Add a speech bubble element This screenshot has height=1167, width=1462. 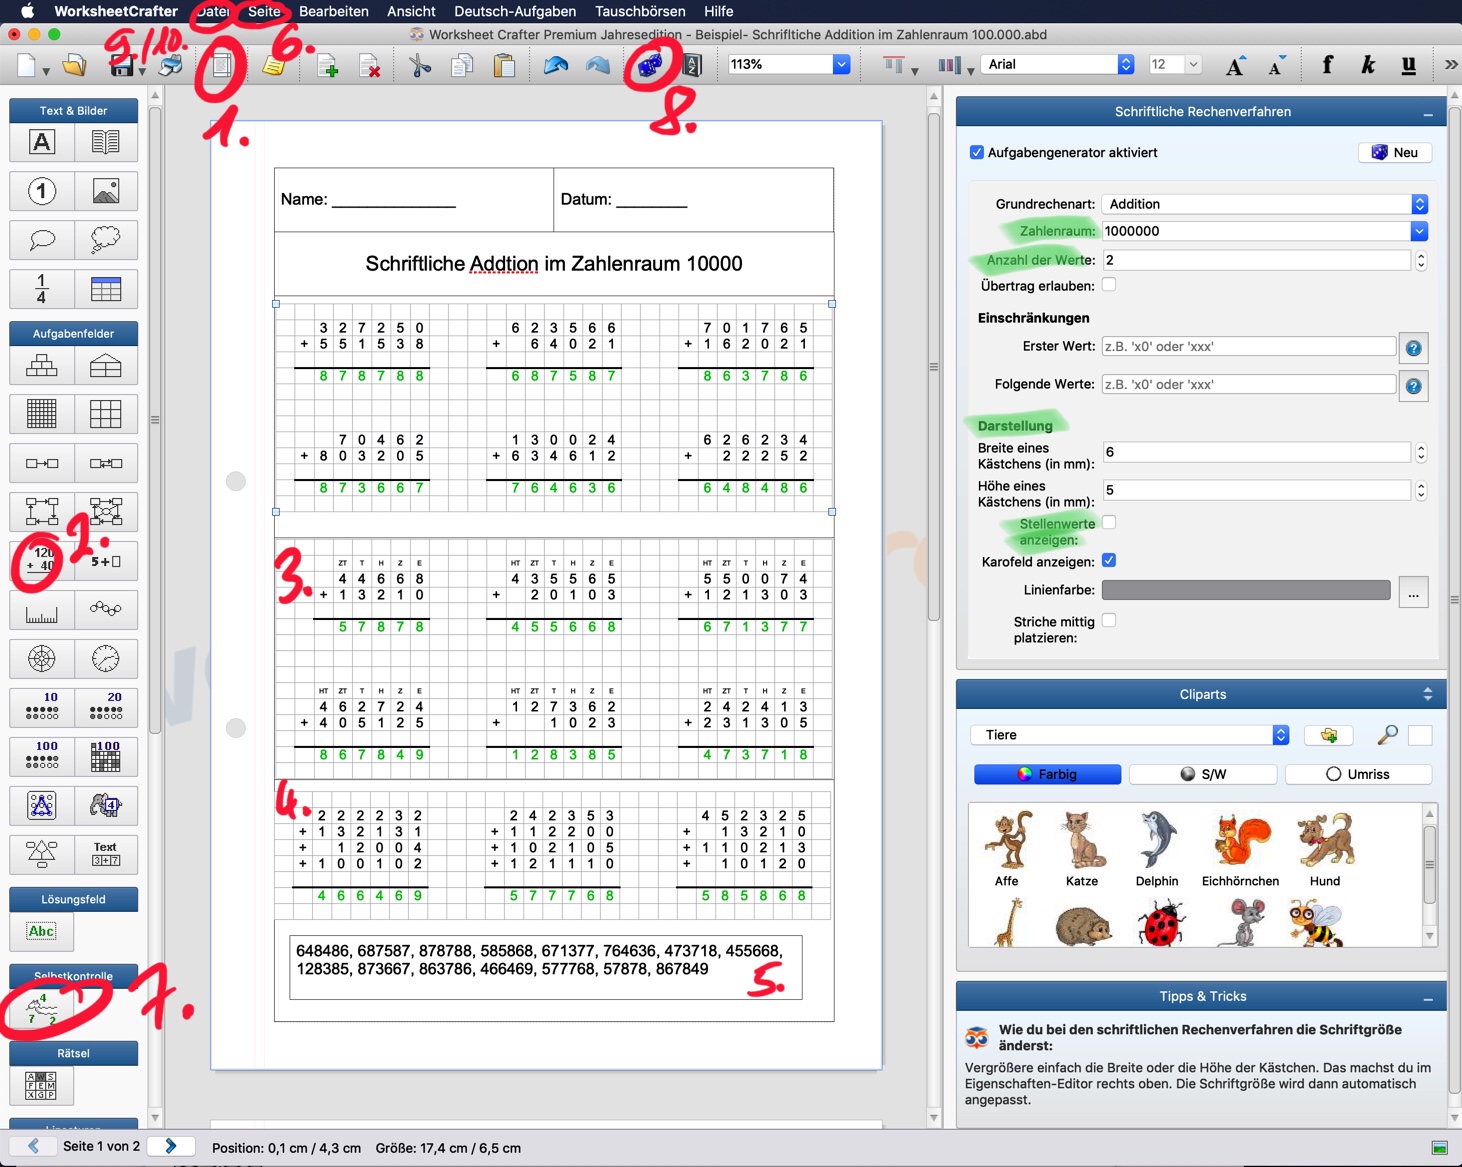pos(41,240)
